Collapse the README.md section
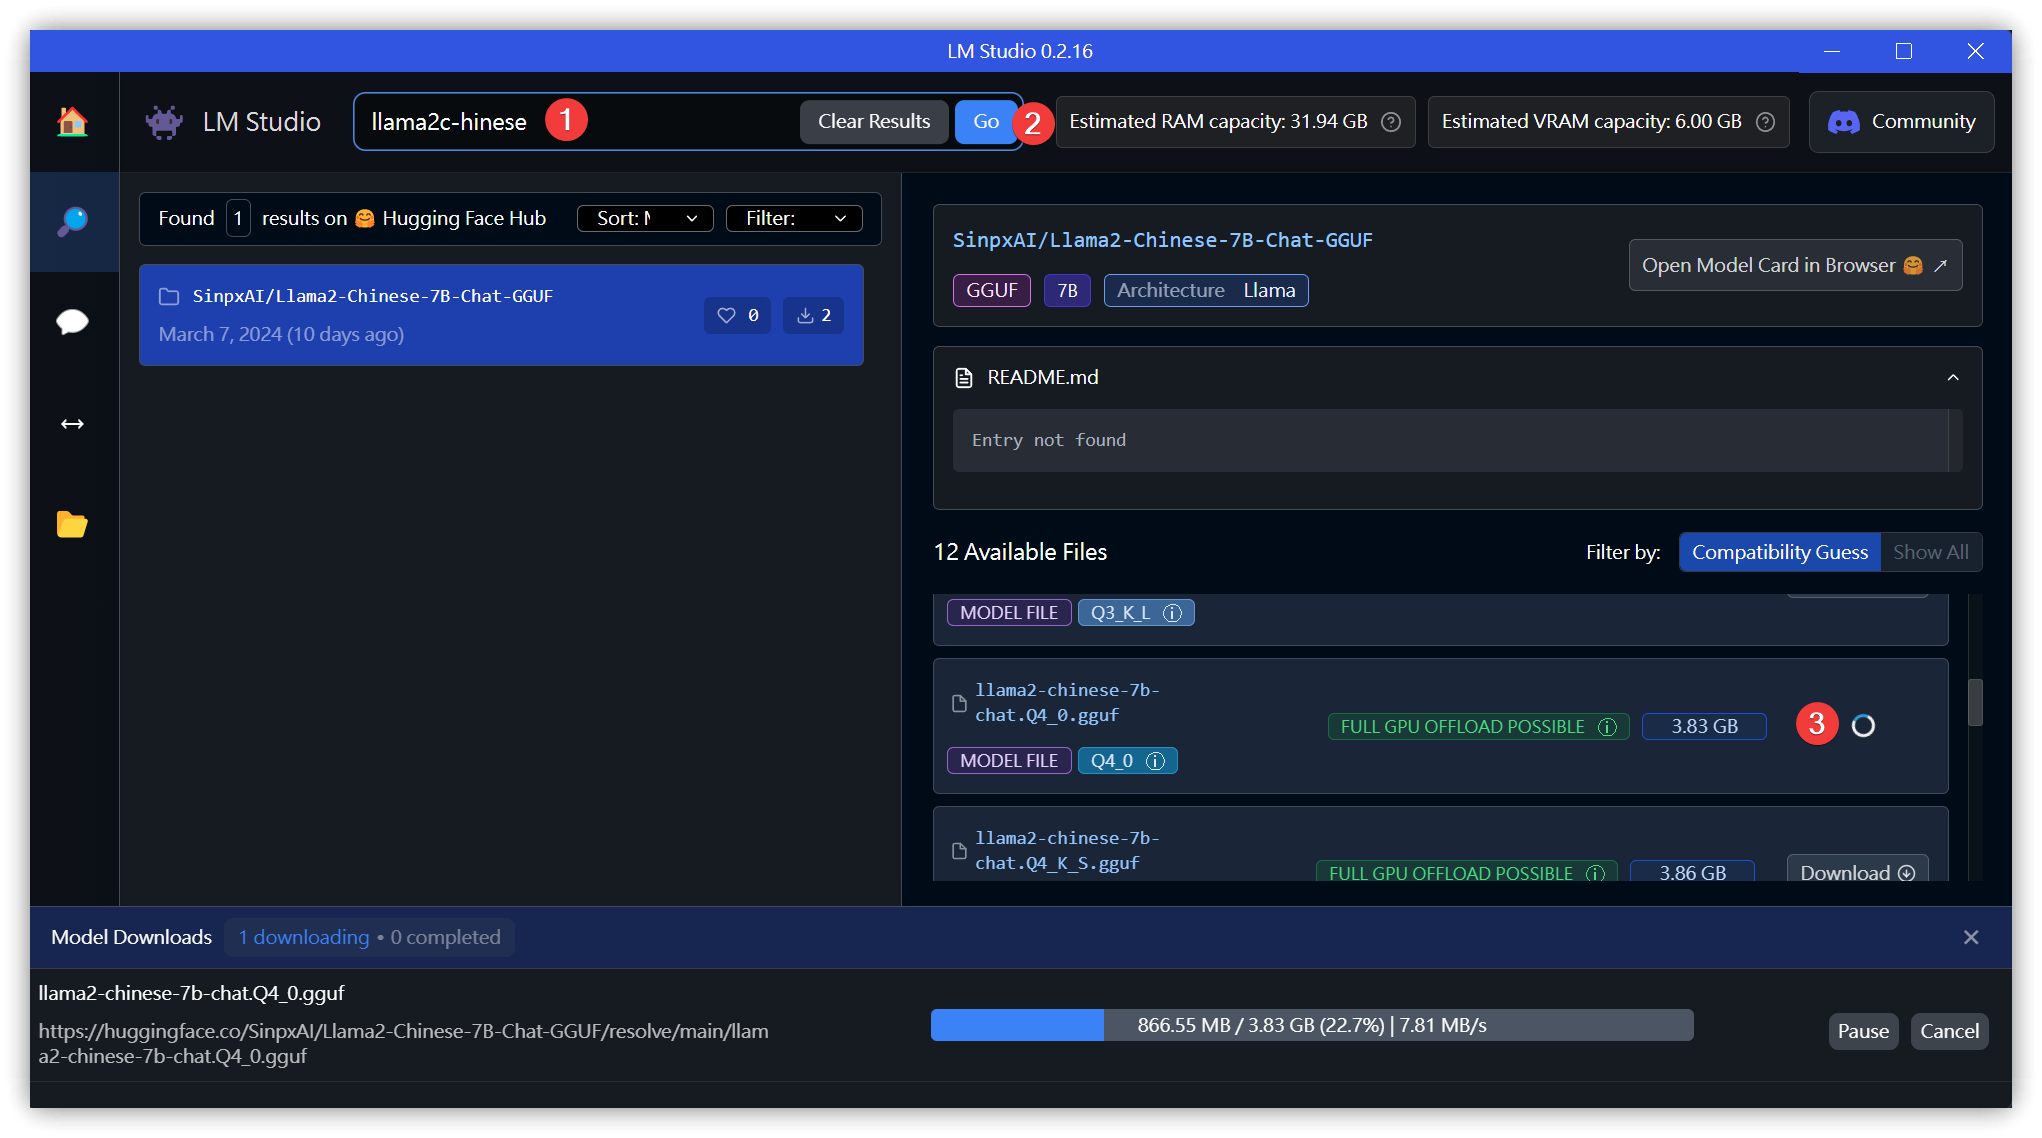This screenshot has height=1138, width=2042. (1952, 378)
